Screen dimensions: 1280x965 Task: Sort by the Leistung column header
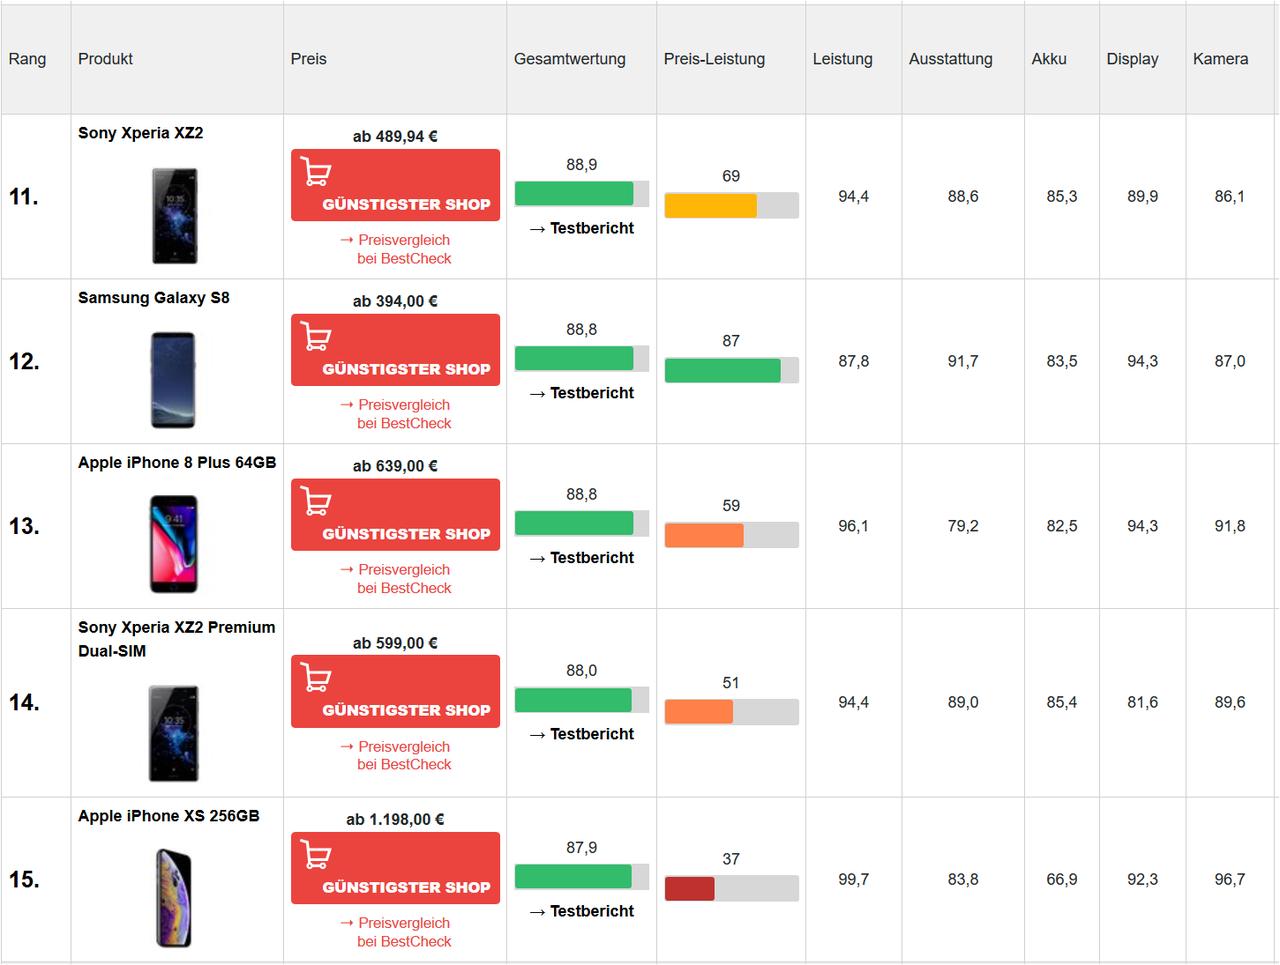[843, 59]
